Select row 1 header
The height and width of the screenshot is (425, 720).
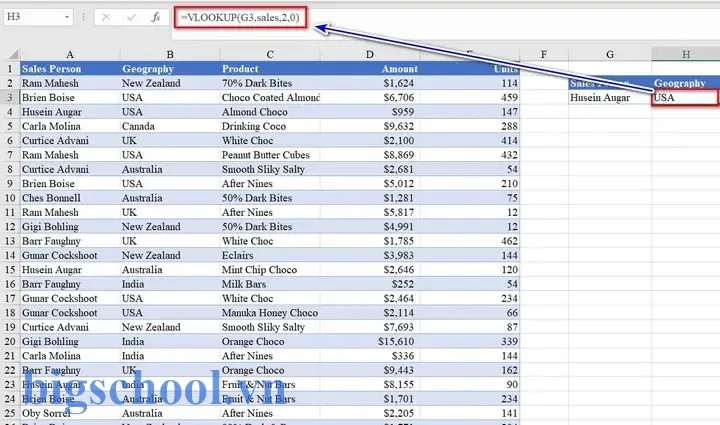point(10,69)
